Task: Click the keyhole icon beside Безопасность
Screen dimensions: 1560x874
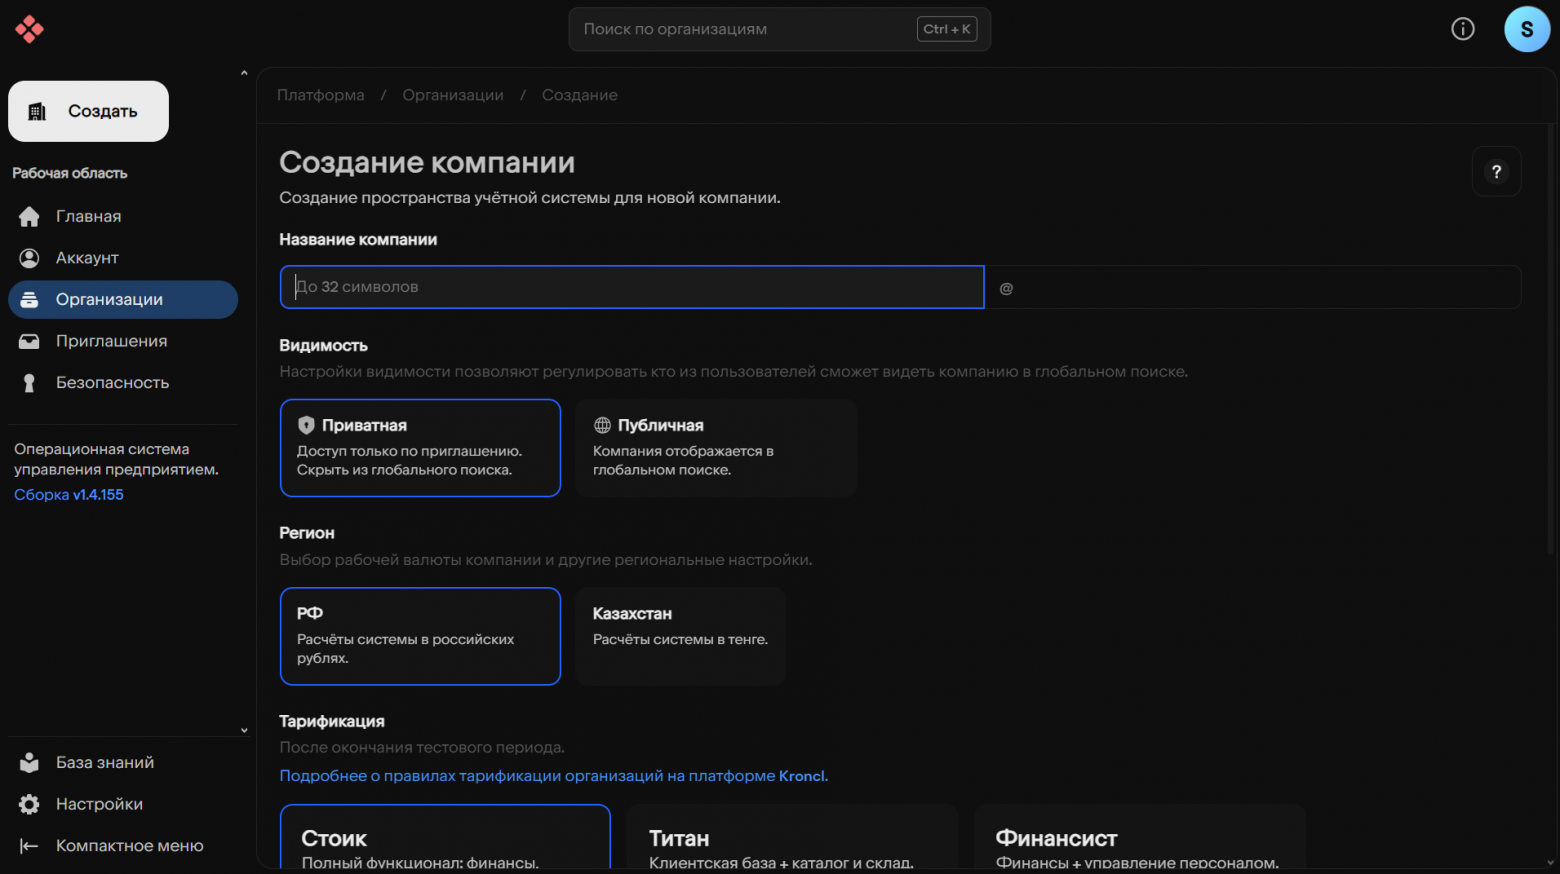Action: tap(29, 383)
